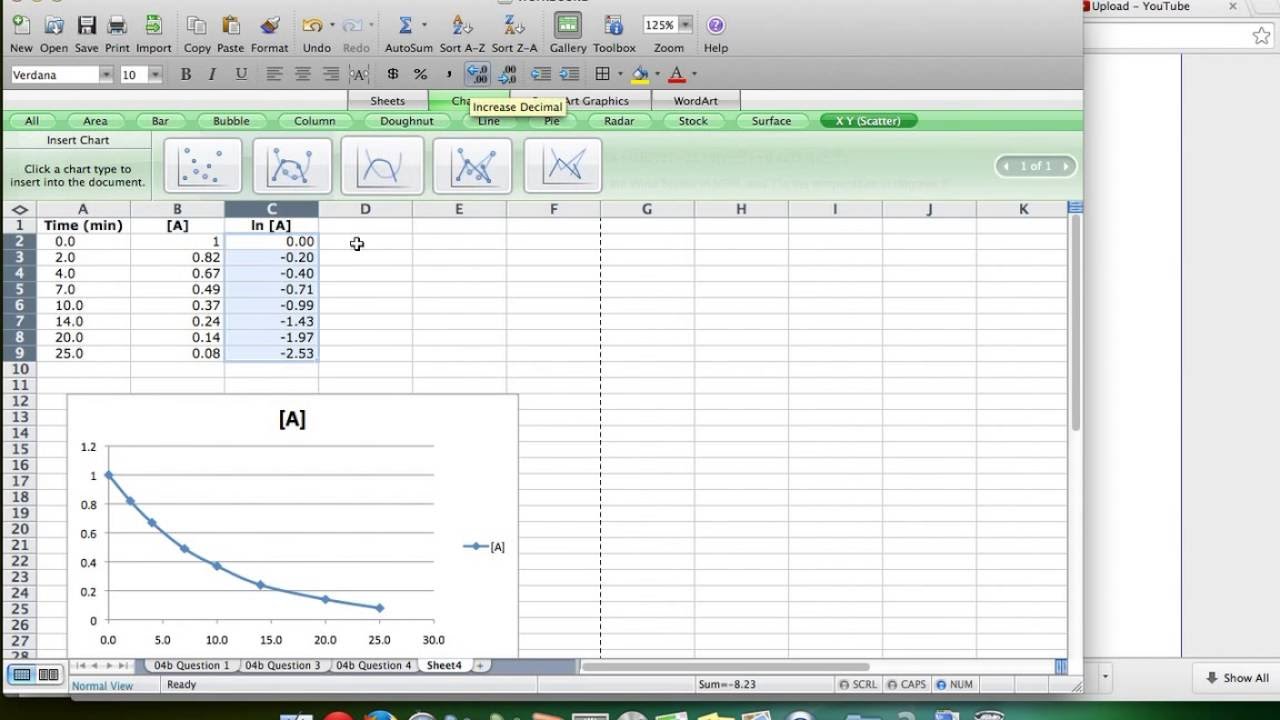
Task: Align text right
Action: (331, 74)
